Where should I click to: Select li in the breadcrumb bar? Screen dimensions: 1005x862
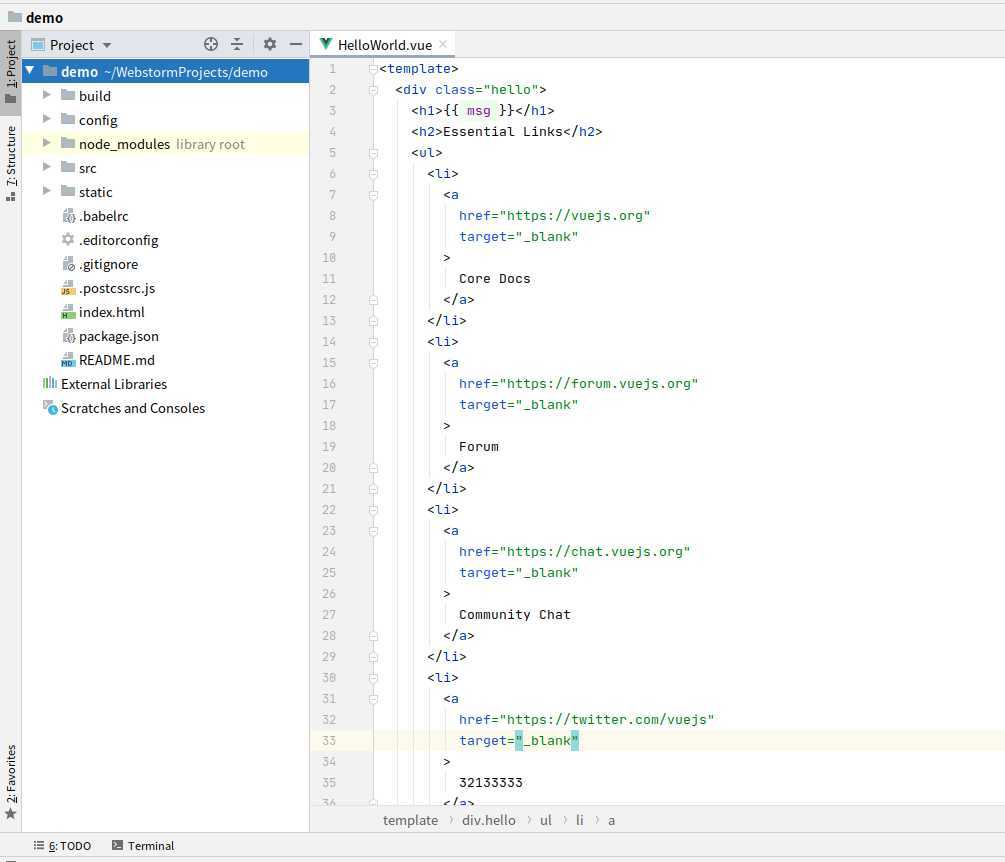click(x=579, y=820)
